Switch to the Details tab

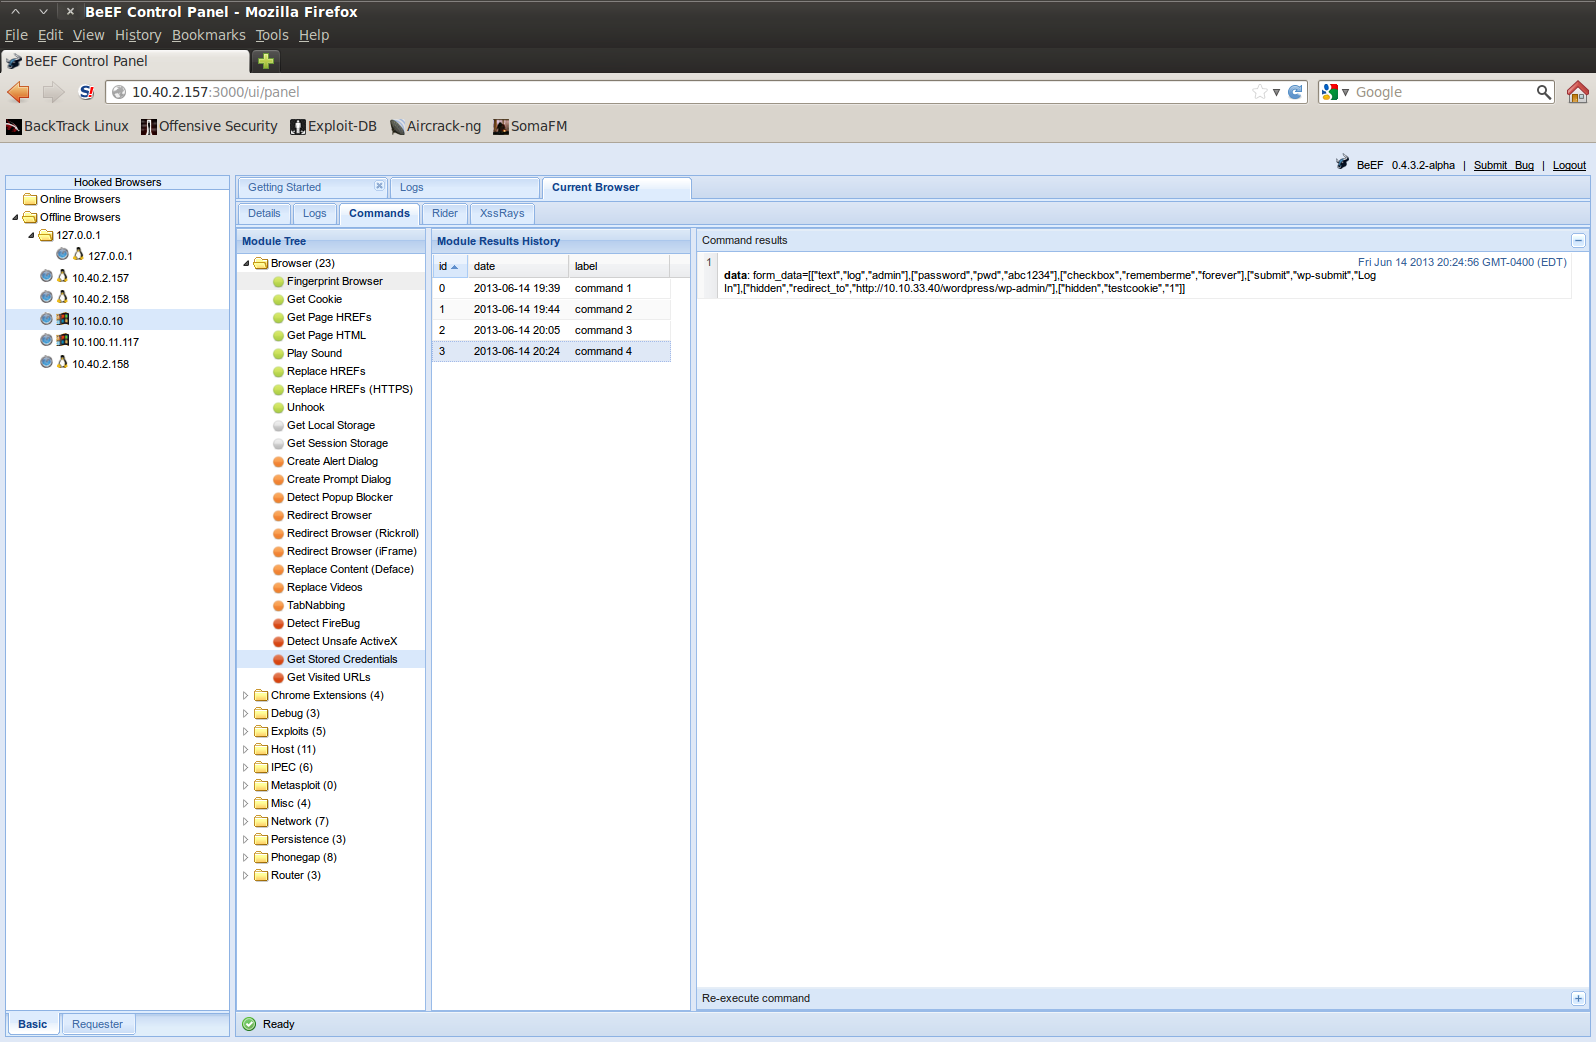[264, 213]
